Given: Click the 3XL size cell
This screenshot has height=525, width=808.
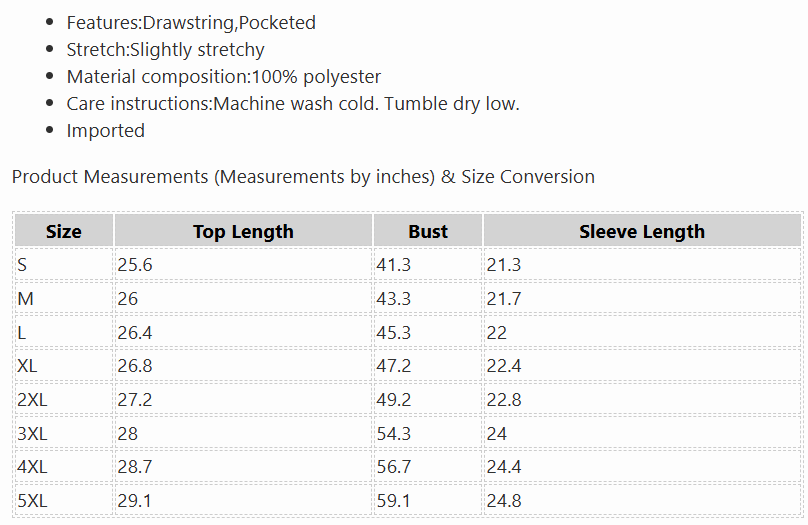Looking at the screenshot, I should point(64,433).
